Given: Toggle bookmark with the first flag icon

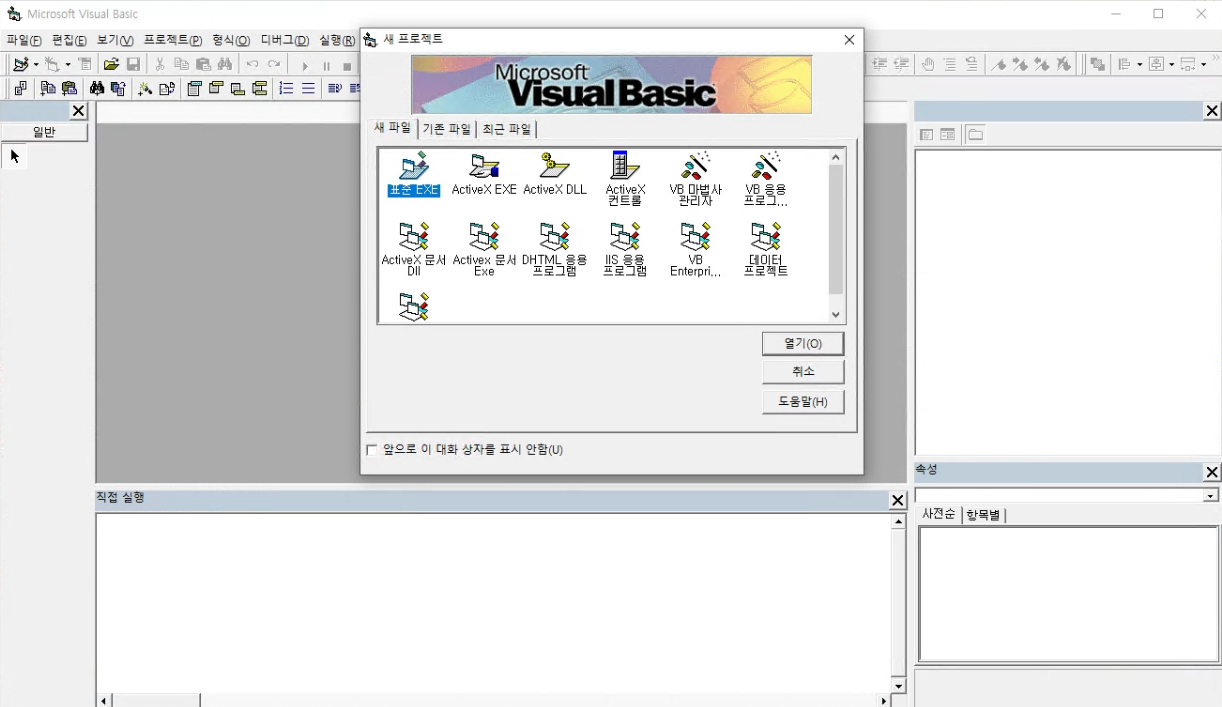Looking at the screenshot, I should pos(998,64).
